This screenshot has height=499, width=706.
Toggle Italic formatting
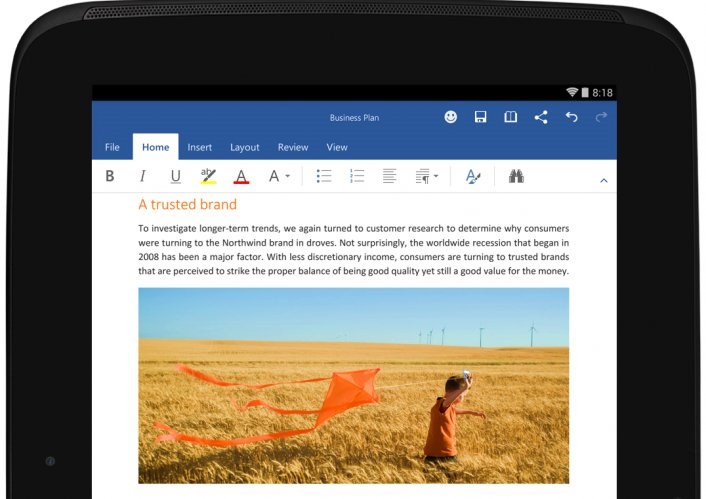pos(142,176)
